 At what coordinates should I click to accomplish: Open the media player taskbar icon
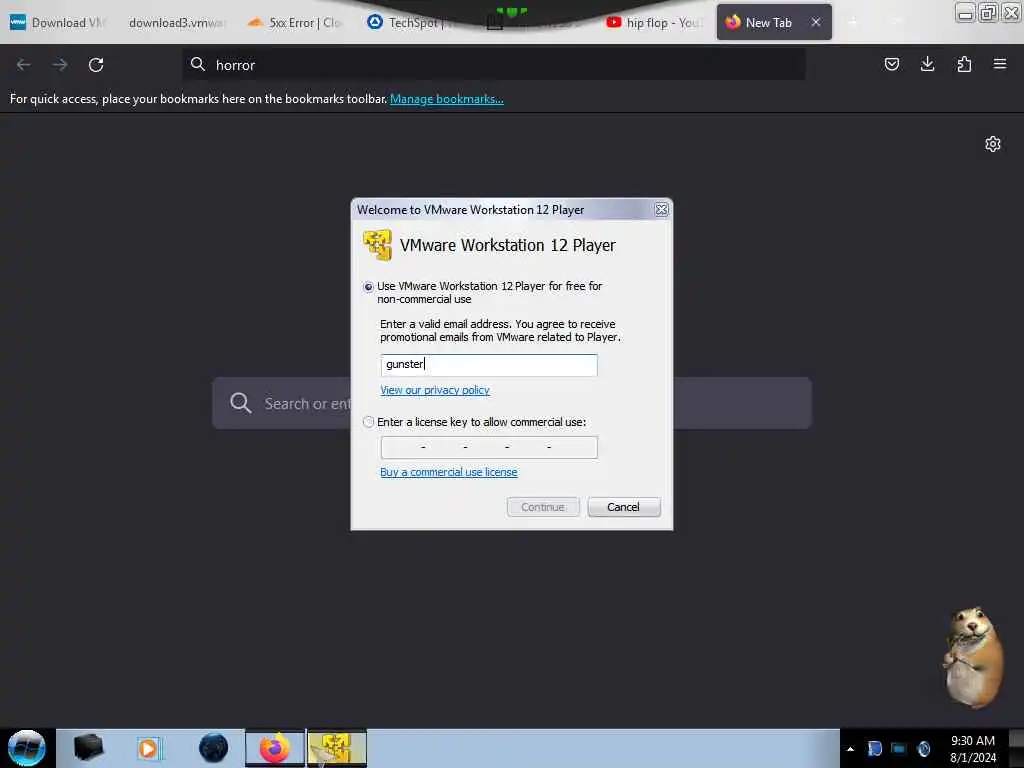[150, 748]
